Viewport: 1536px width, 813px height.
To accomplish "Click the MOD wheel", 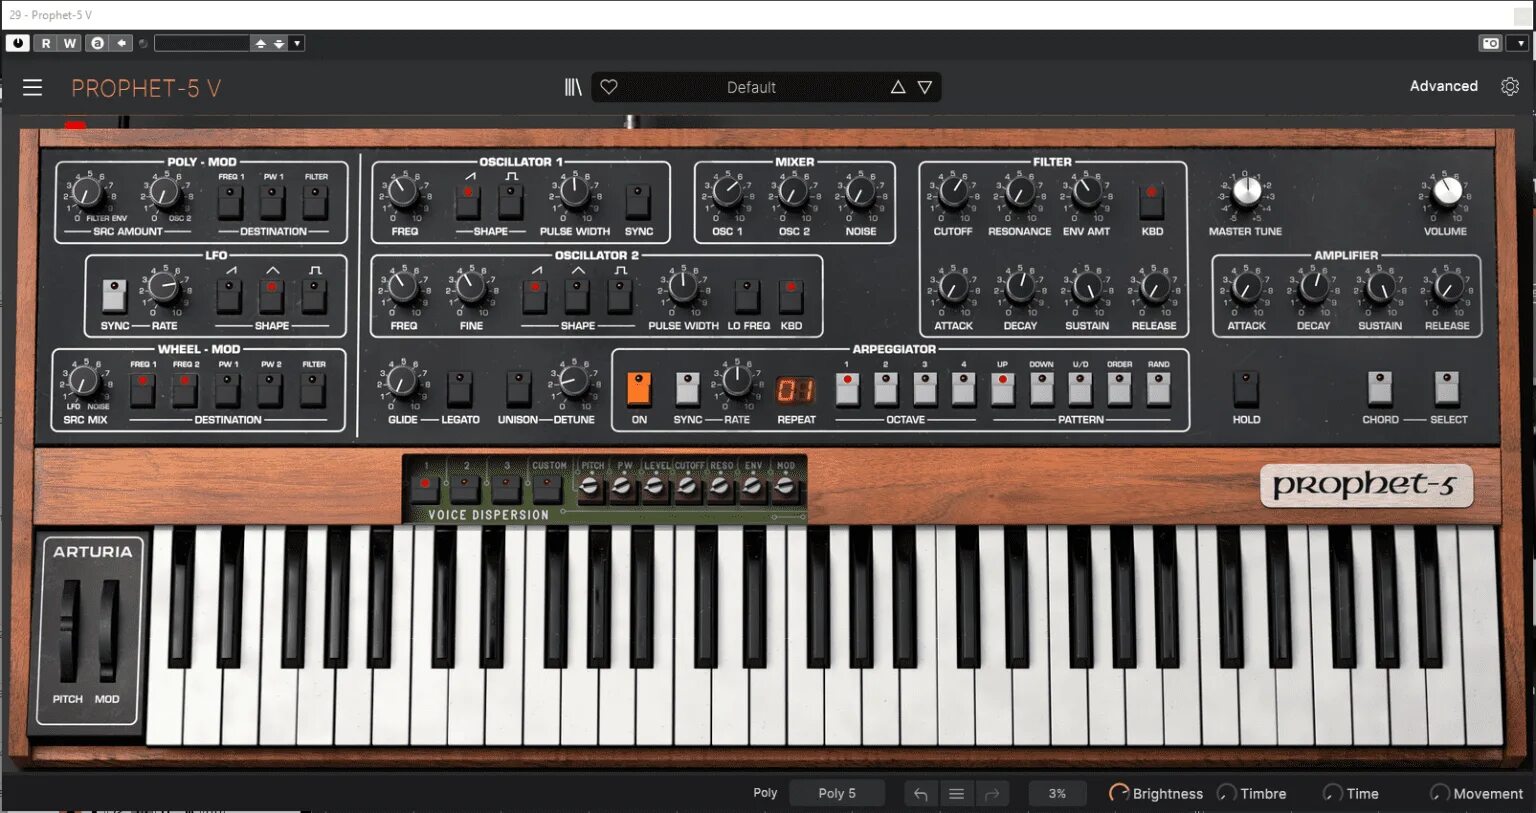I will tap(108, 630).
